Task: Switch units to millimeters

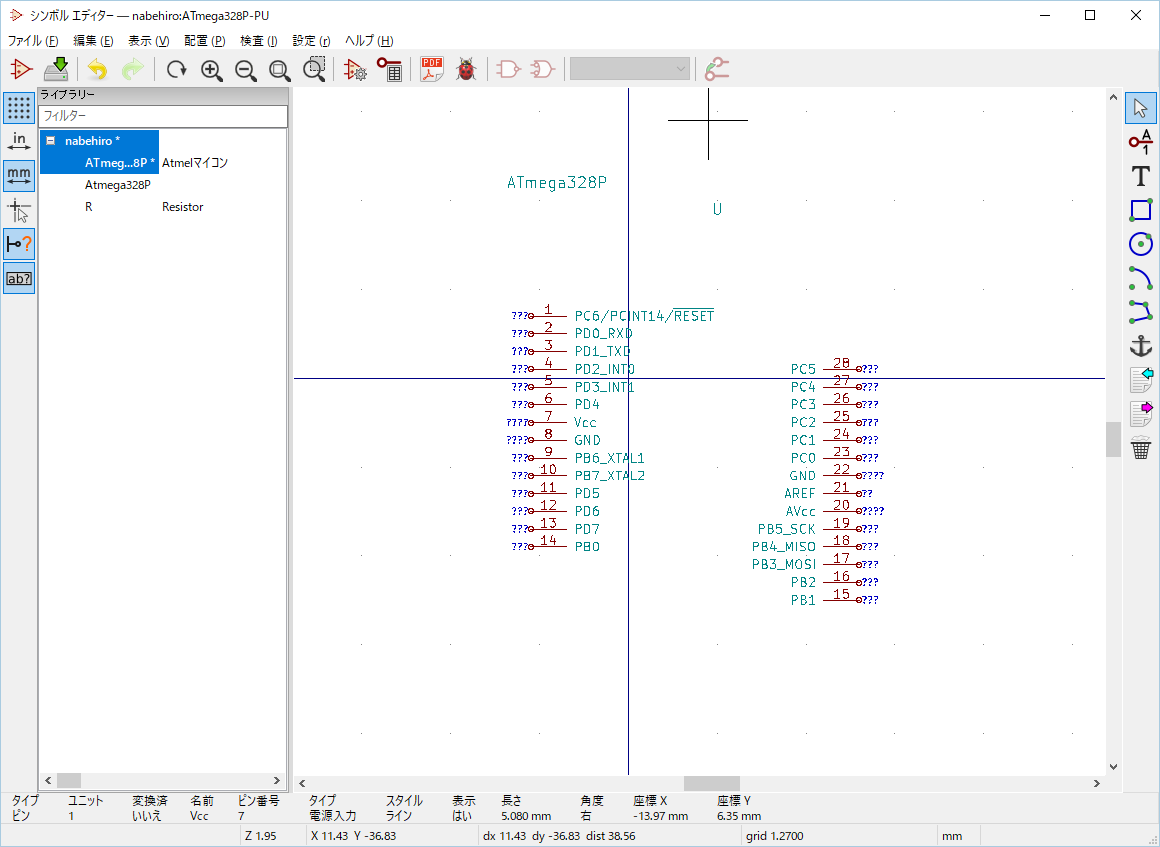Action: (19, 176)
